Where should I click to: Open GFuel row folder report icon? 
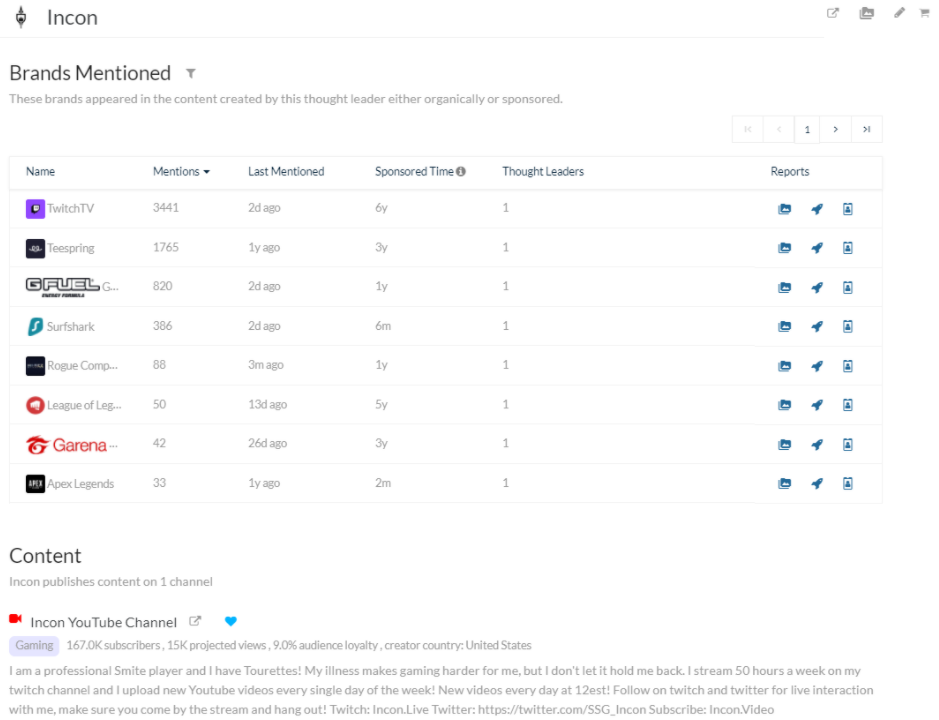784,287
